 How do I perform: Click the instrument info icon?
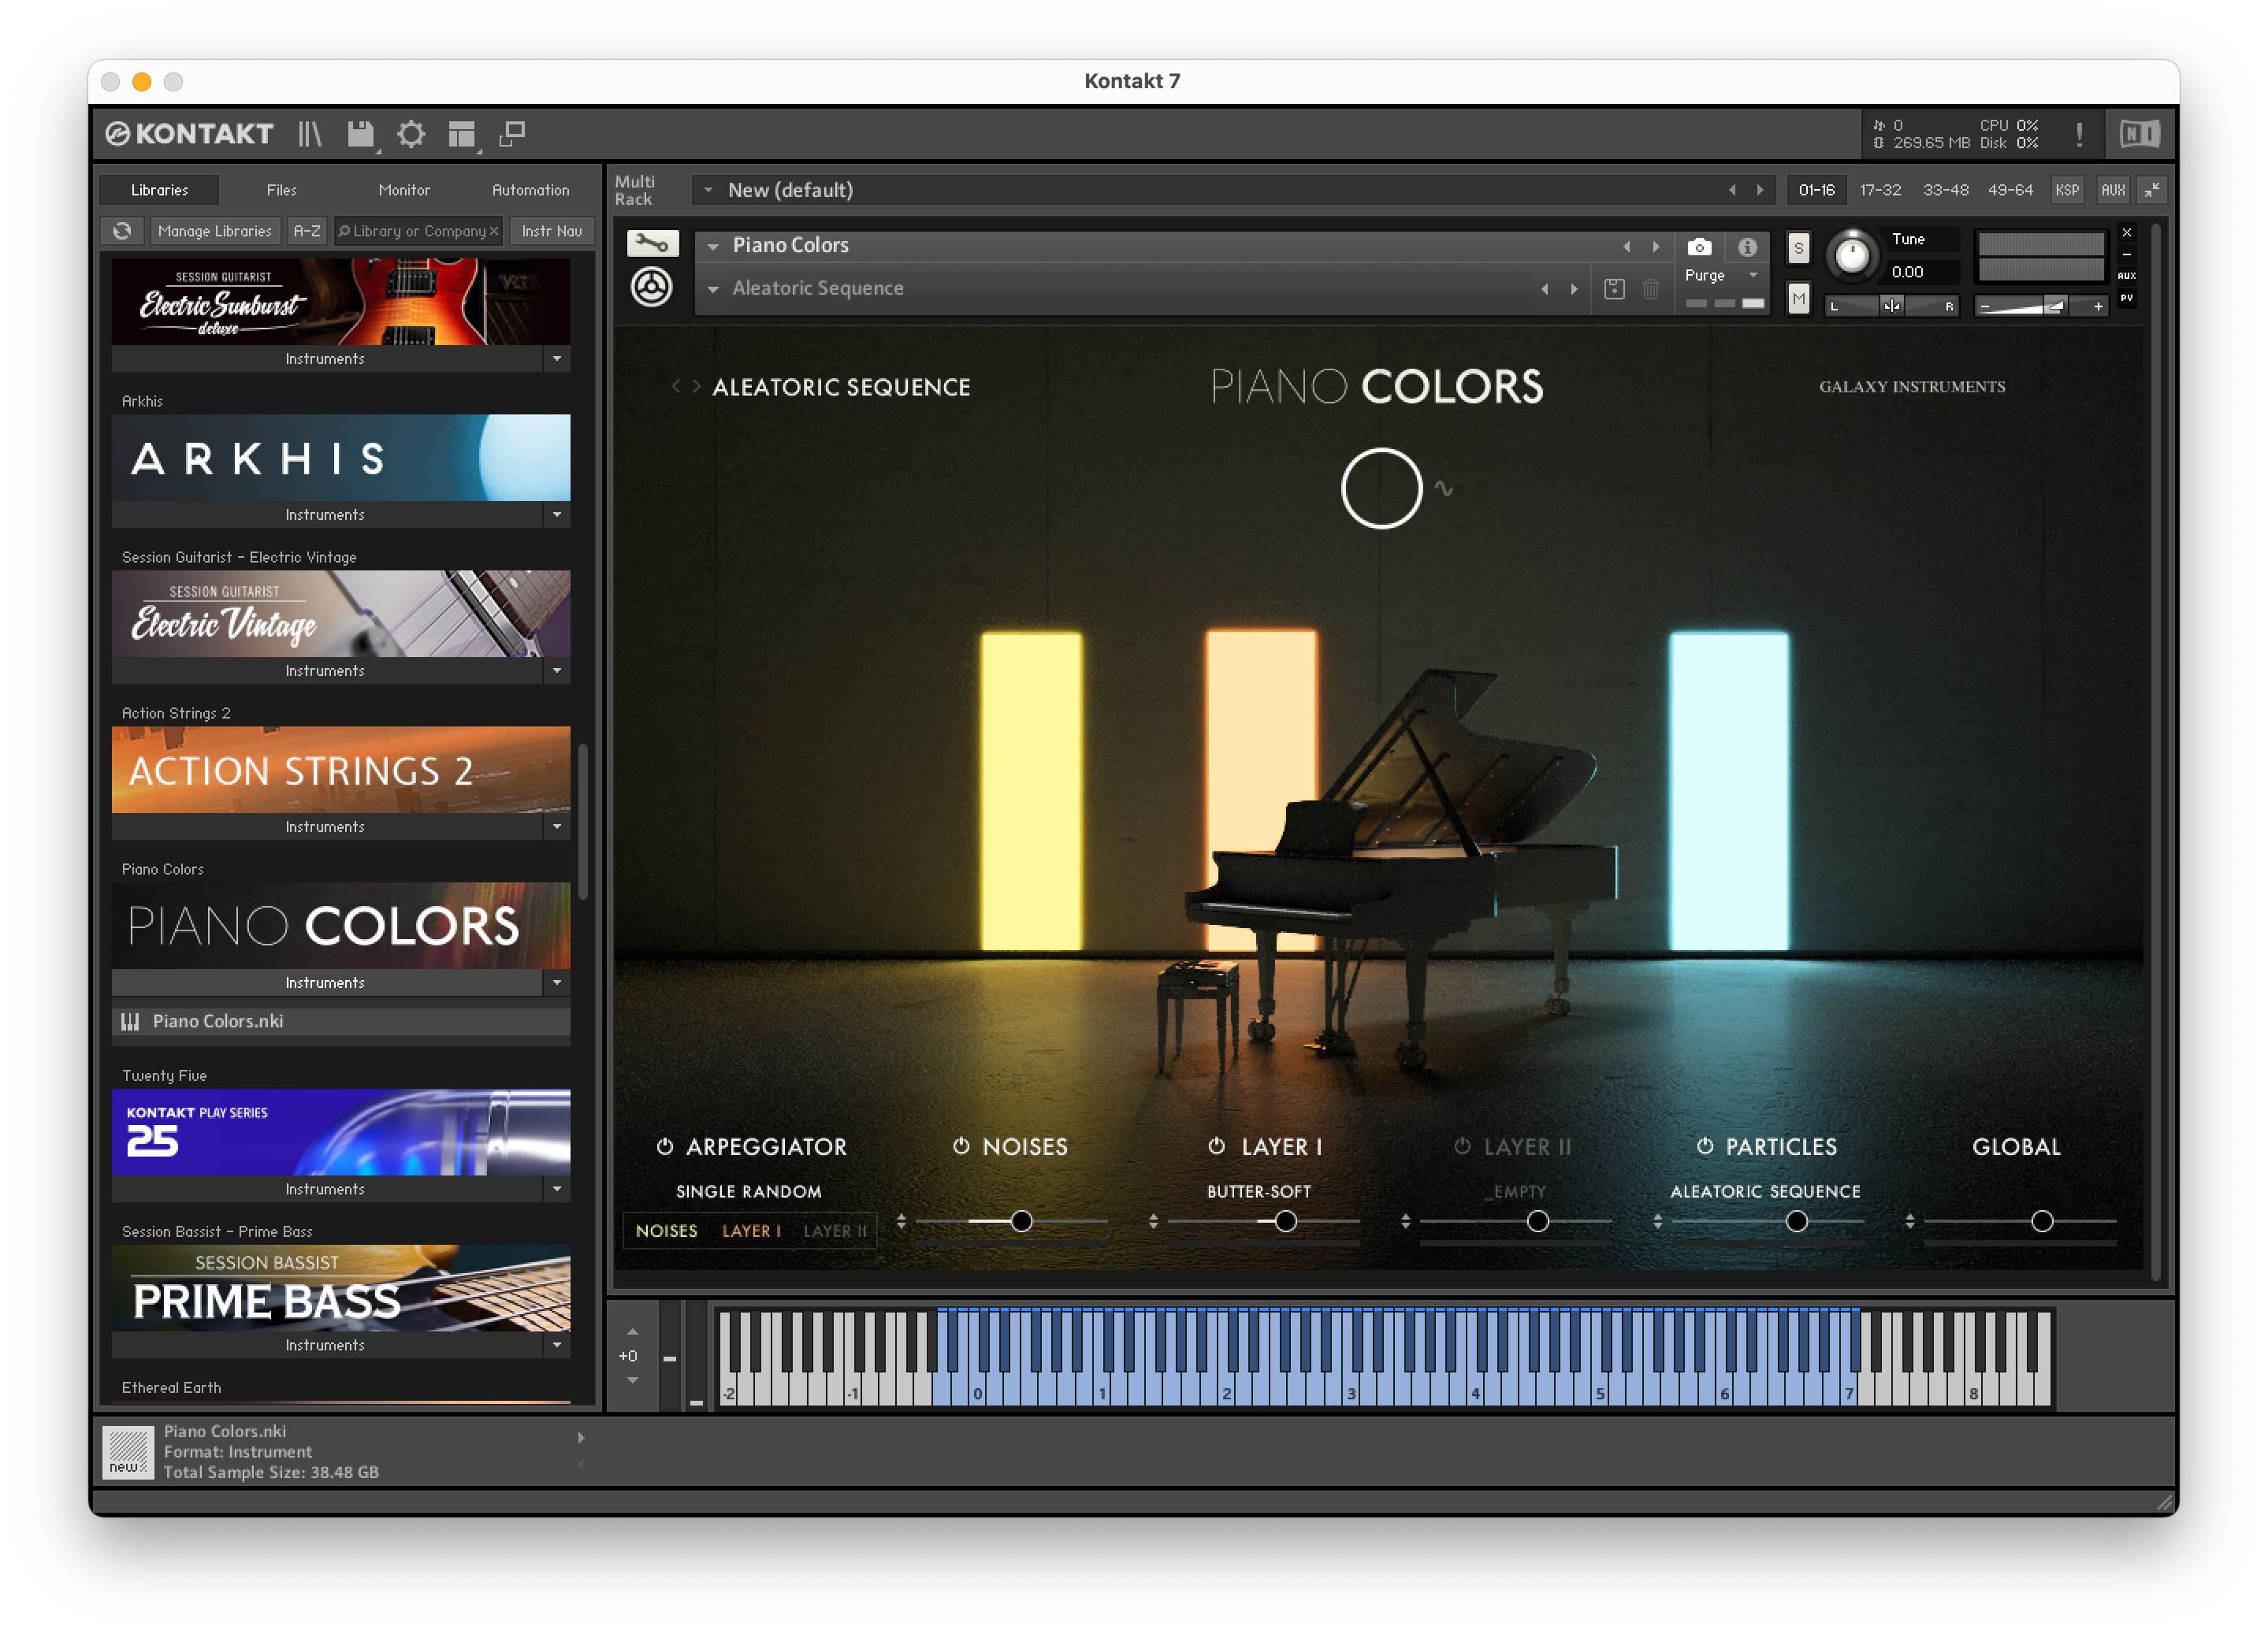click(1747, 247)
